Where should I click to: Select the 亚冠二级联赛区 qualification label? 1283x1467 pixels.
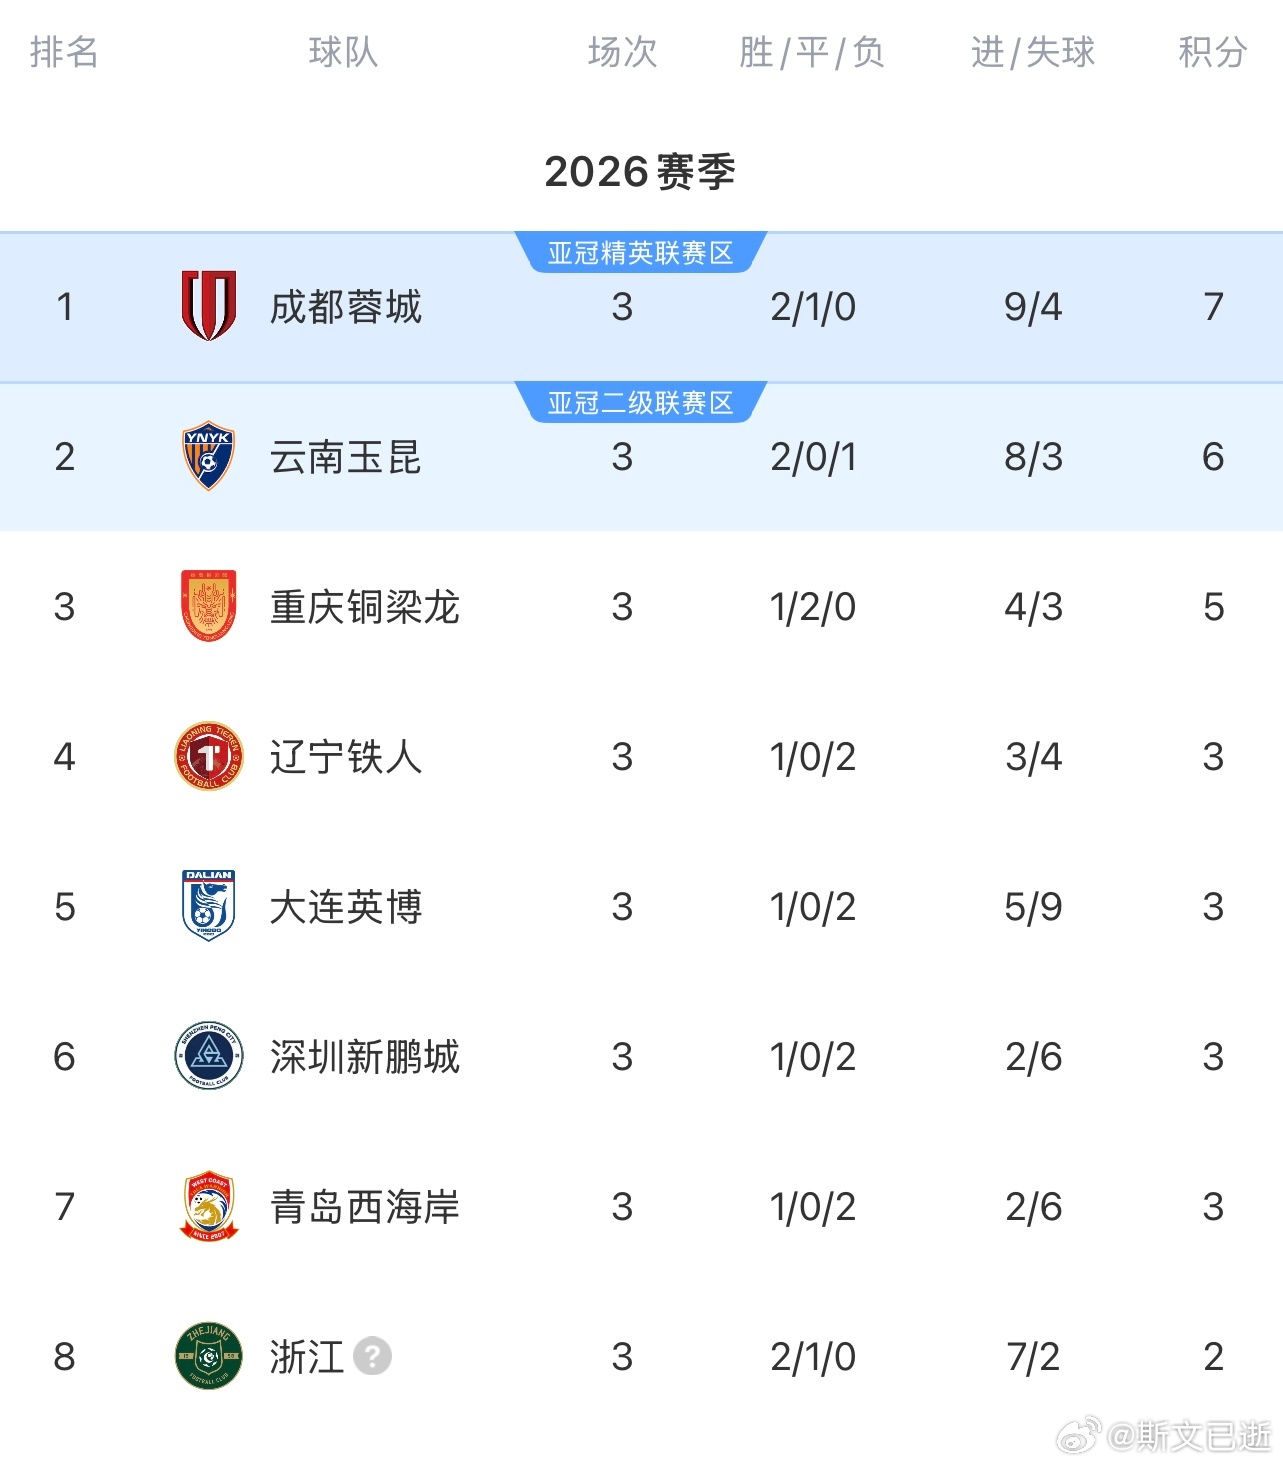point(641,403)
